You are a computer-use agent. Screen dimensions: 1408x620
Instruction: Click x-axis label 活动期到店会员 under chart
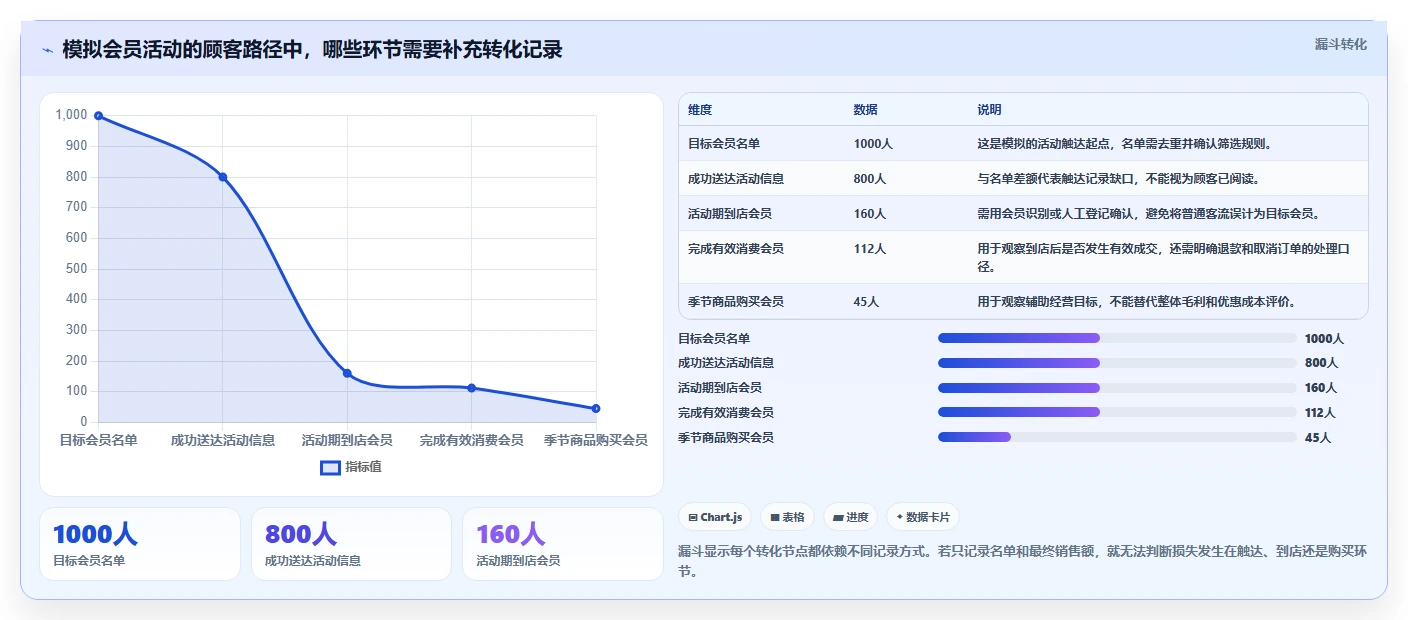coord(347,440)
